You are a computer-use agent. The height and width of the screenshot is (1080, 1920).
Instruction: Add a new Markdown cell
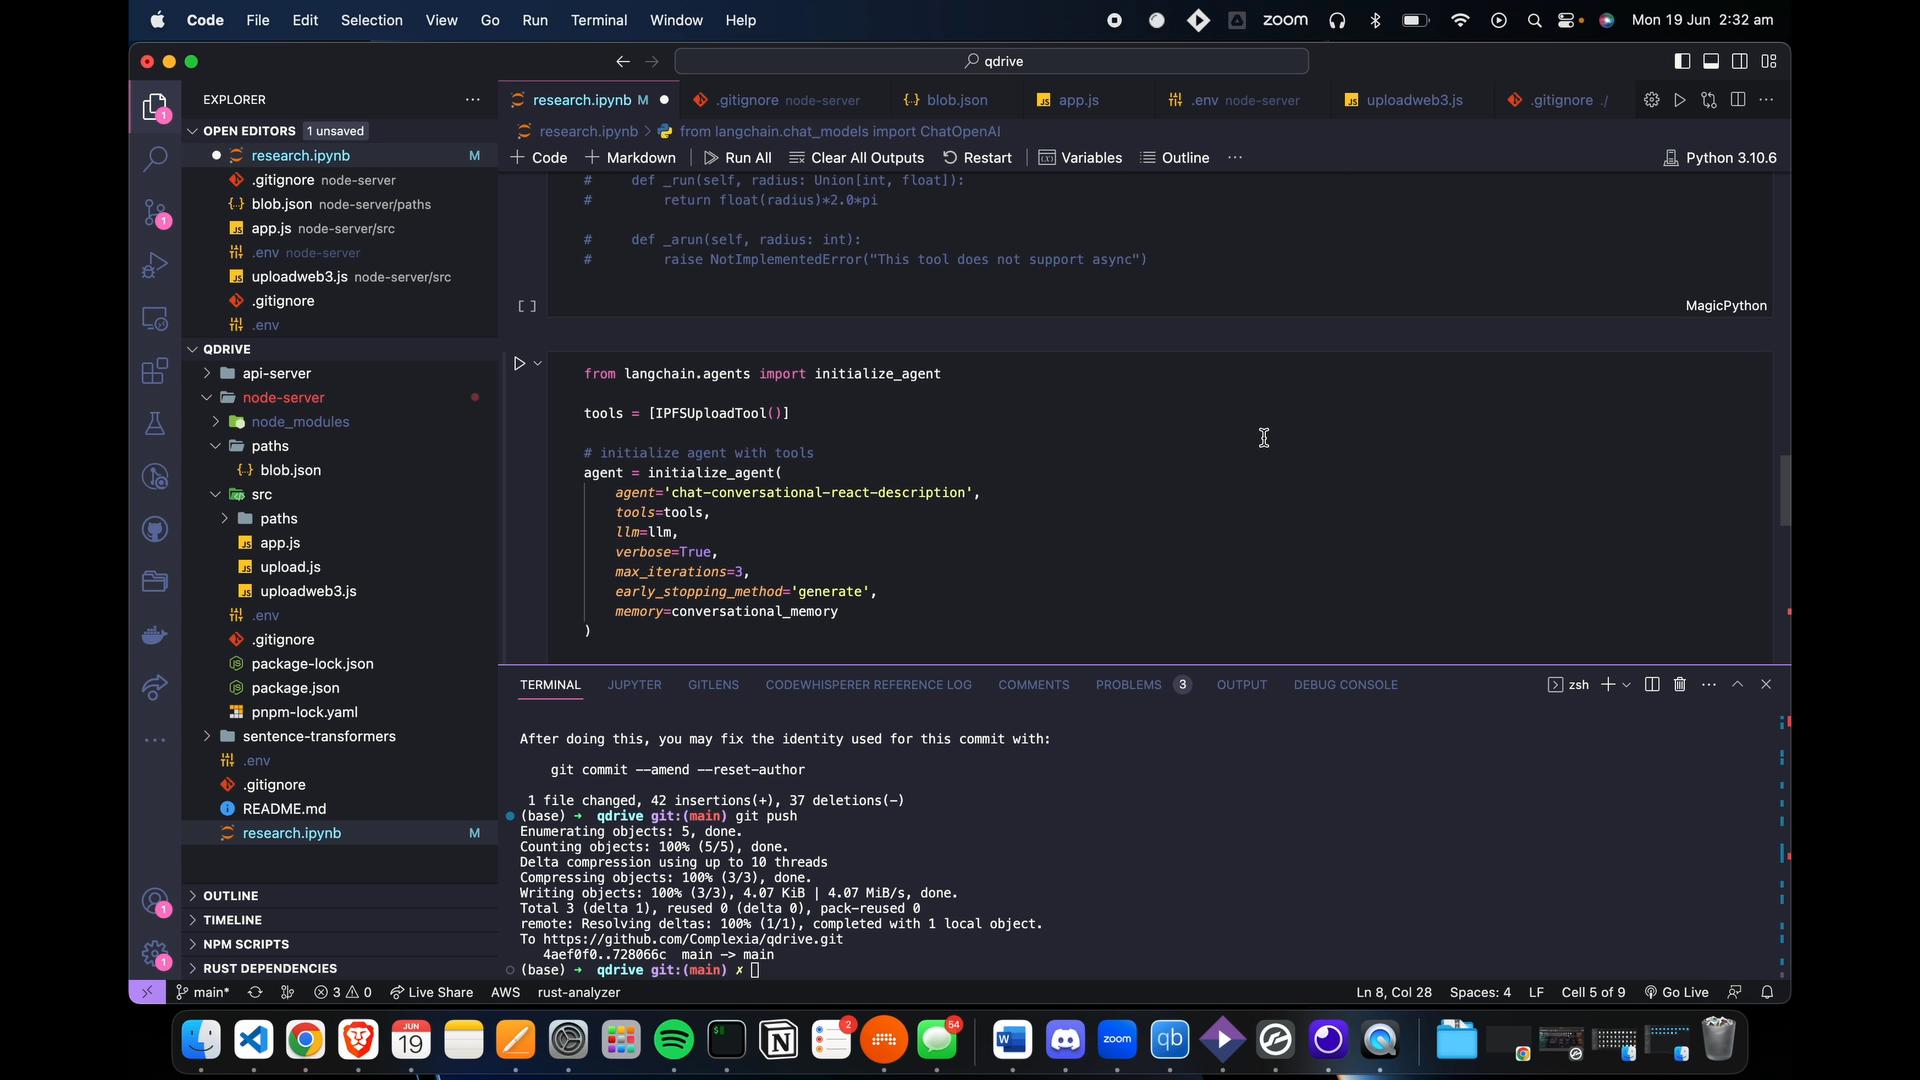point(631,158)
